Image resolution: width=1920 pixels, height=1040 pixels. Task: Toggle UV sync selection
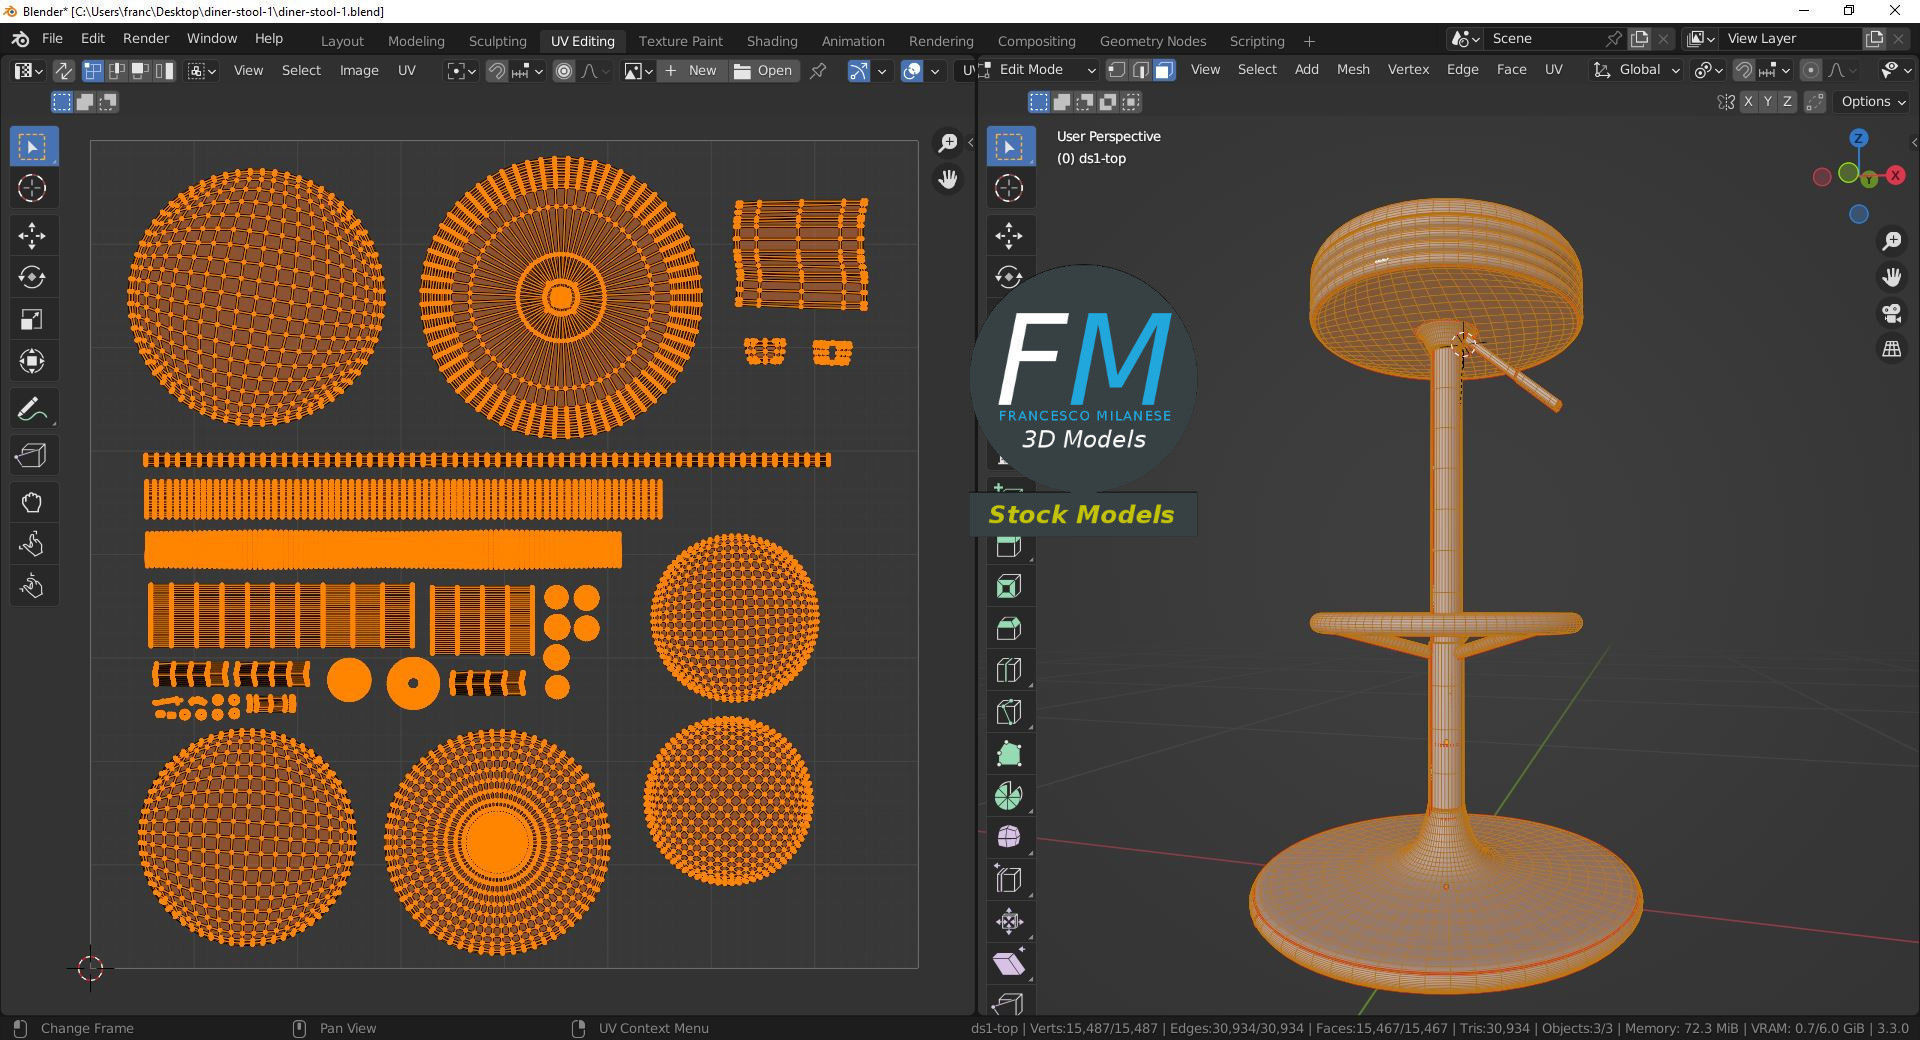pyautogui.click(x=63, y=71)
